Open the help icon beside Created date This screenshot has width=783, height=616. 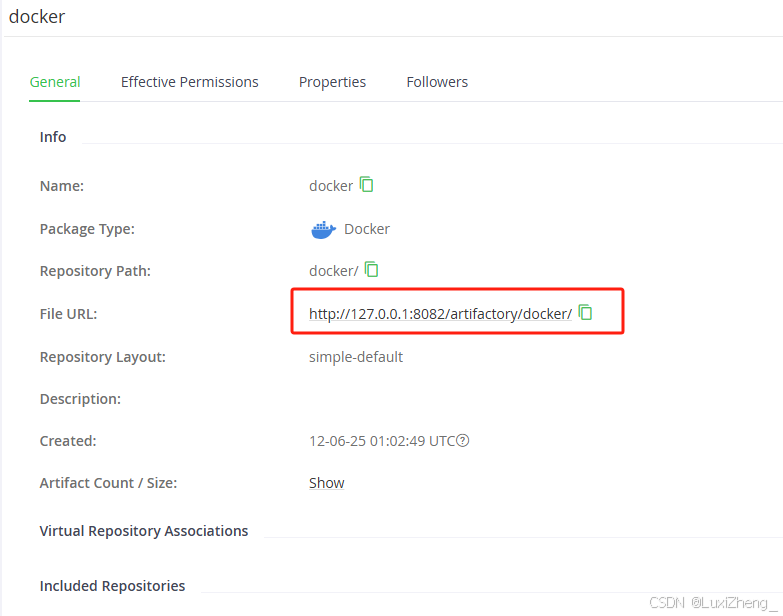463,441
